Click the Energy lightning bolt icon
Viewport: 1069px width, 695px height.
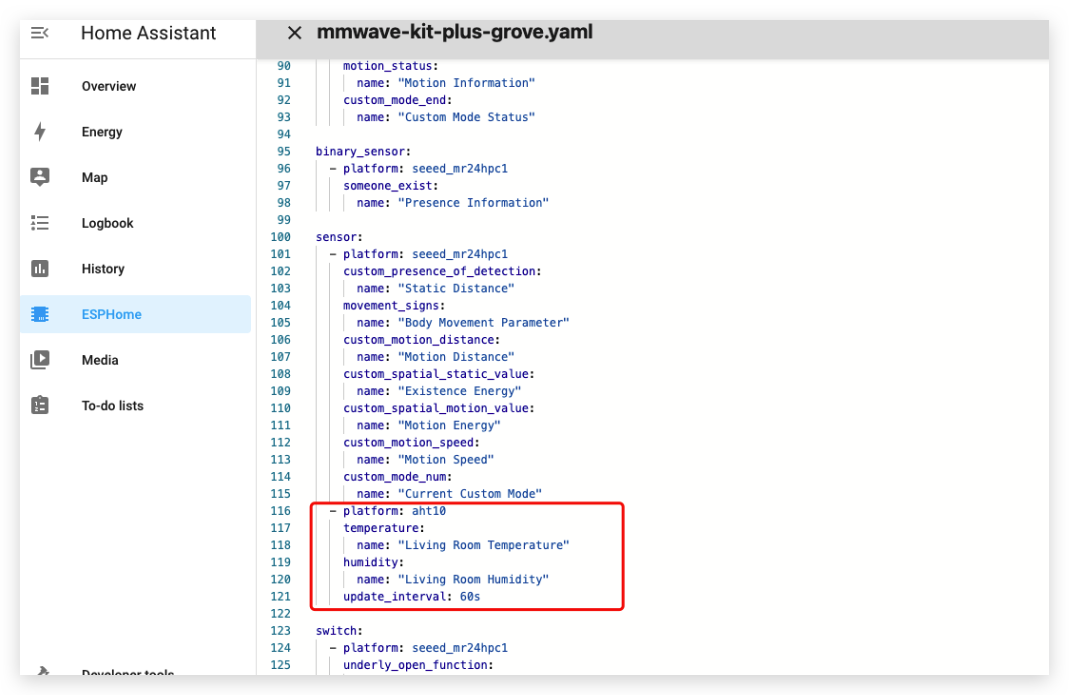point(40,132)
